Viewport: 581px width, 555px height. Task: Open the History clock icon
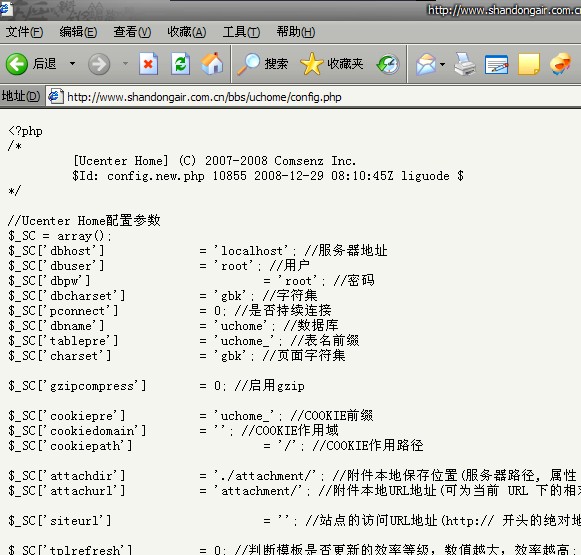point(388,64)
